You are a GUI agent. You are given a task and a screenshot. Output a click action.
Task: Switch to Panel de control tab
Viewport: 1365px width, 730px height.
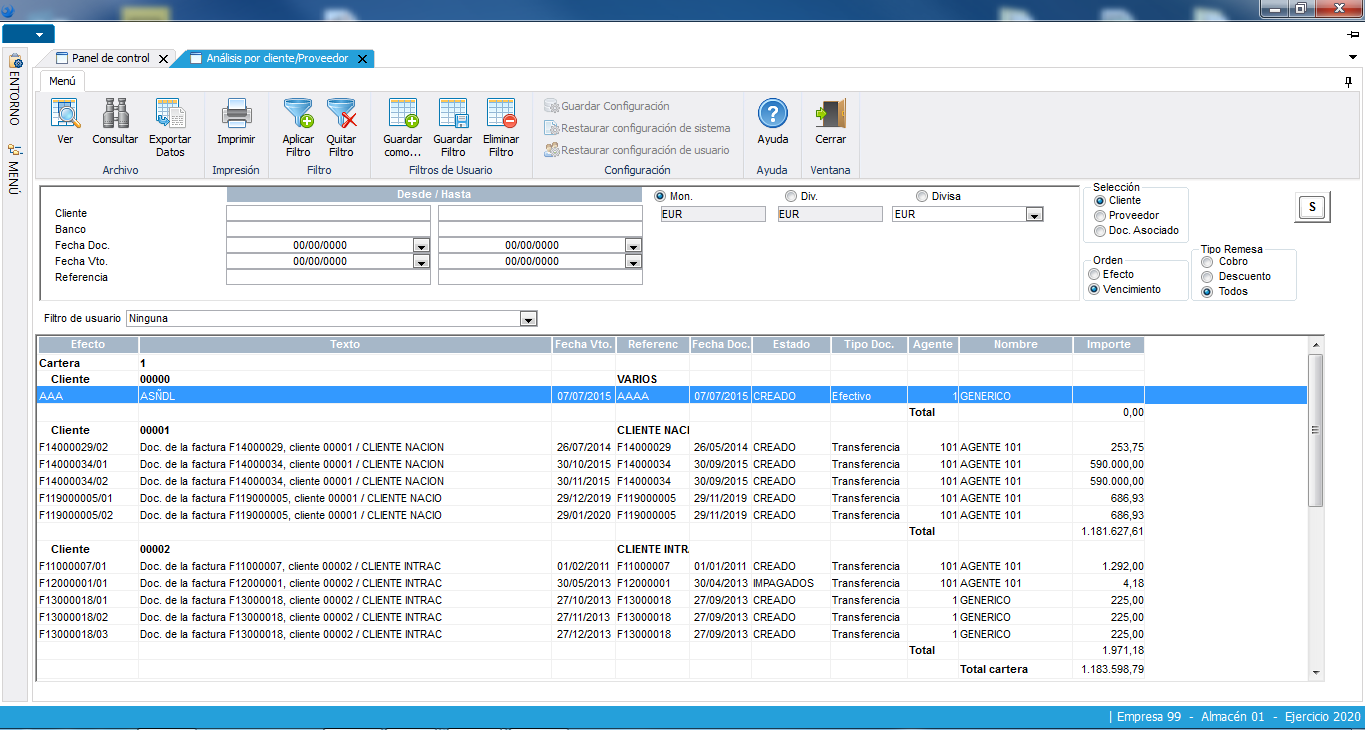pos(109,59)
